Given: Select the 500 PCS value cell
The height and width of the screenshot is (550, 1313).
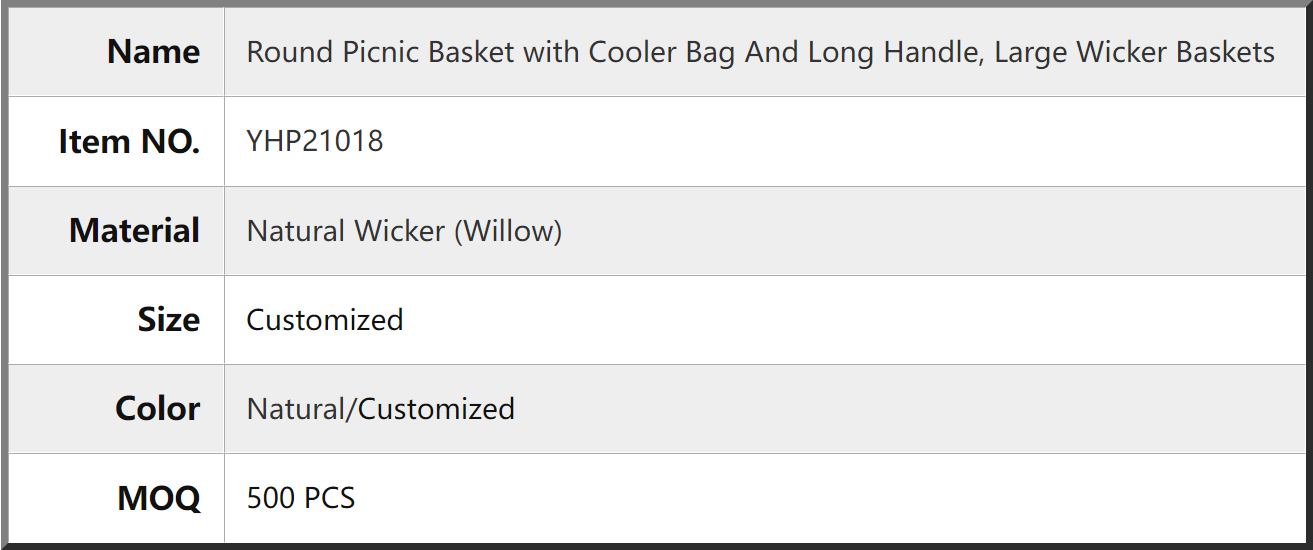Looking at the screenshot, I should [765, 498].
